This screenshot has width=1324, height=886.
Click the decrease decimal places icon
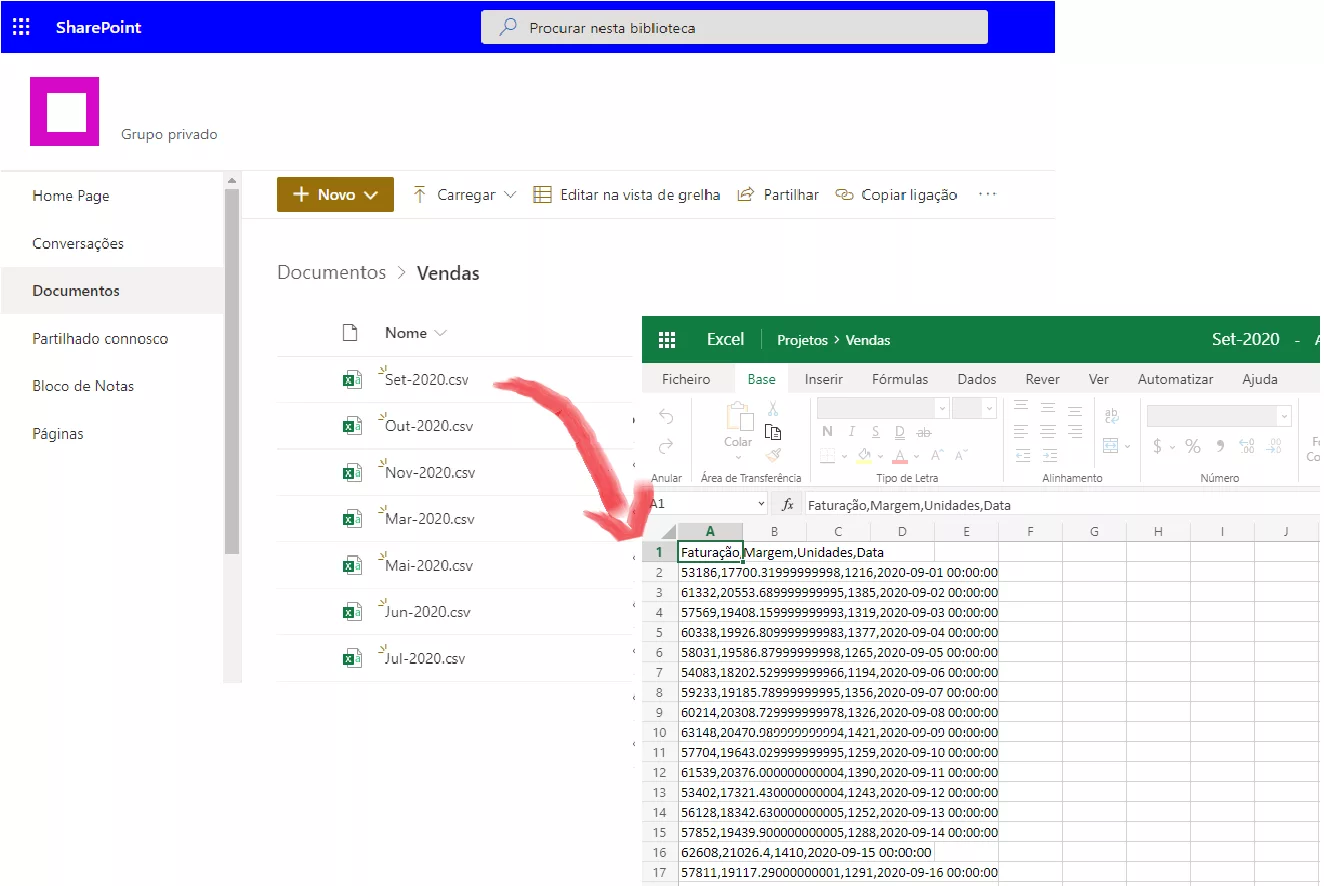click(x=1274, y=446)
